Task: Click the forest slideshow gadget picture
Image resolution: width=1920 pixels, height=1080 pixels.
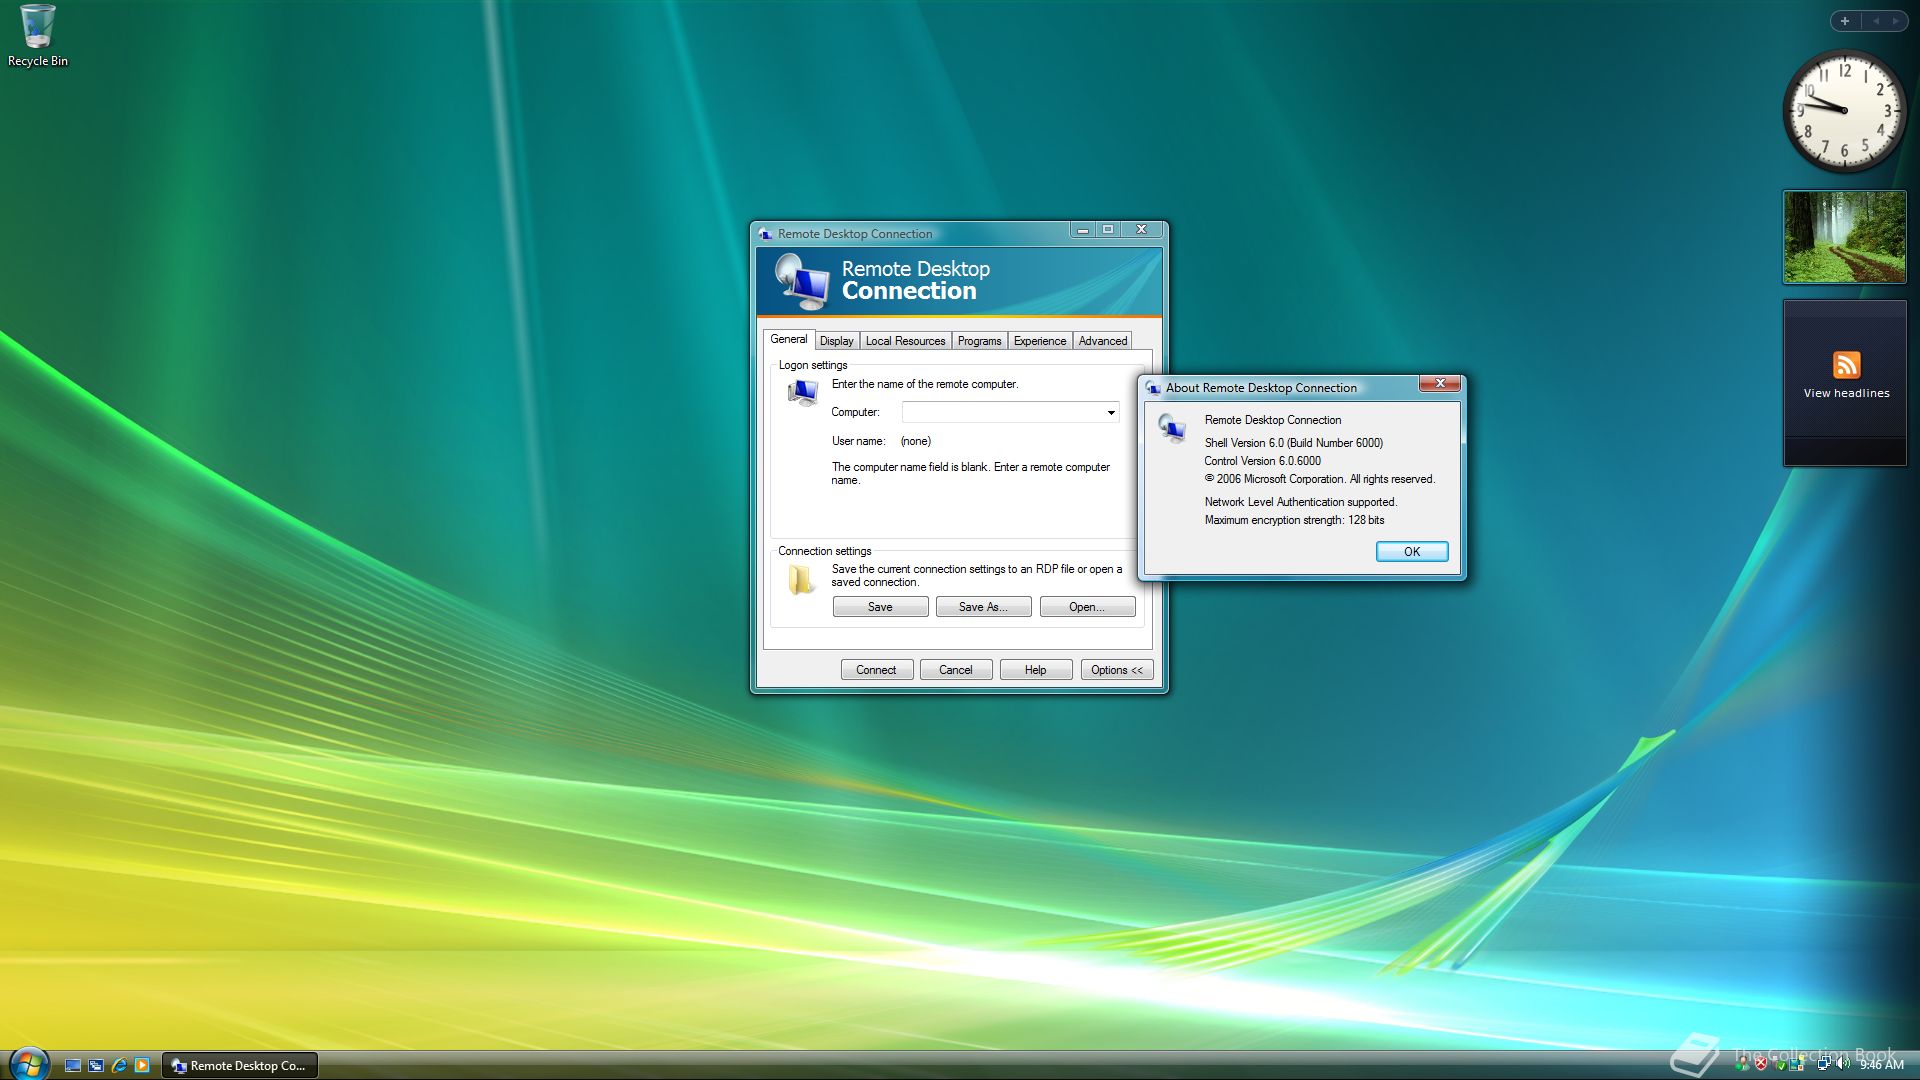Action: [1844, 237]
